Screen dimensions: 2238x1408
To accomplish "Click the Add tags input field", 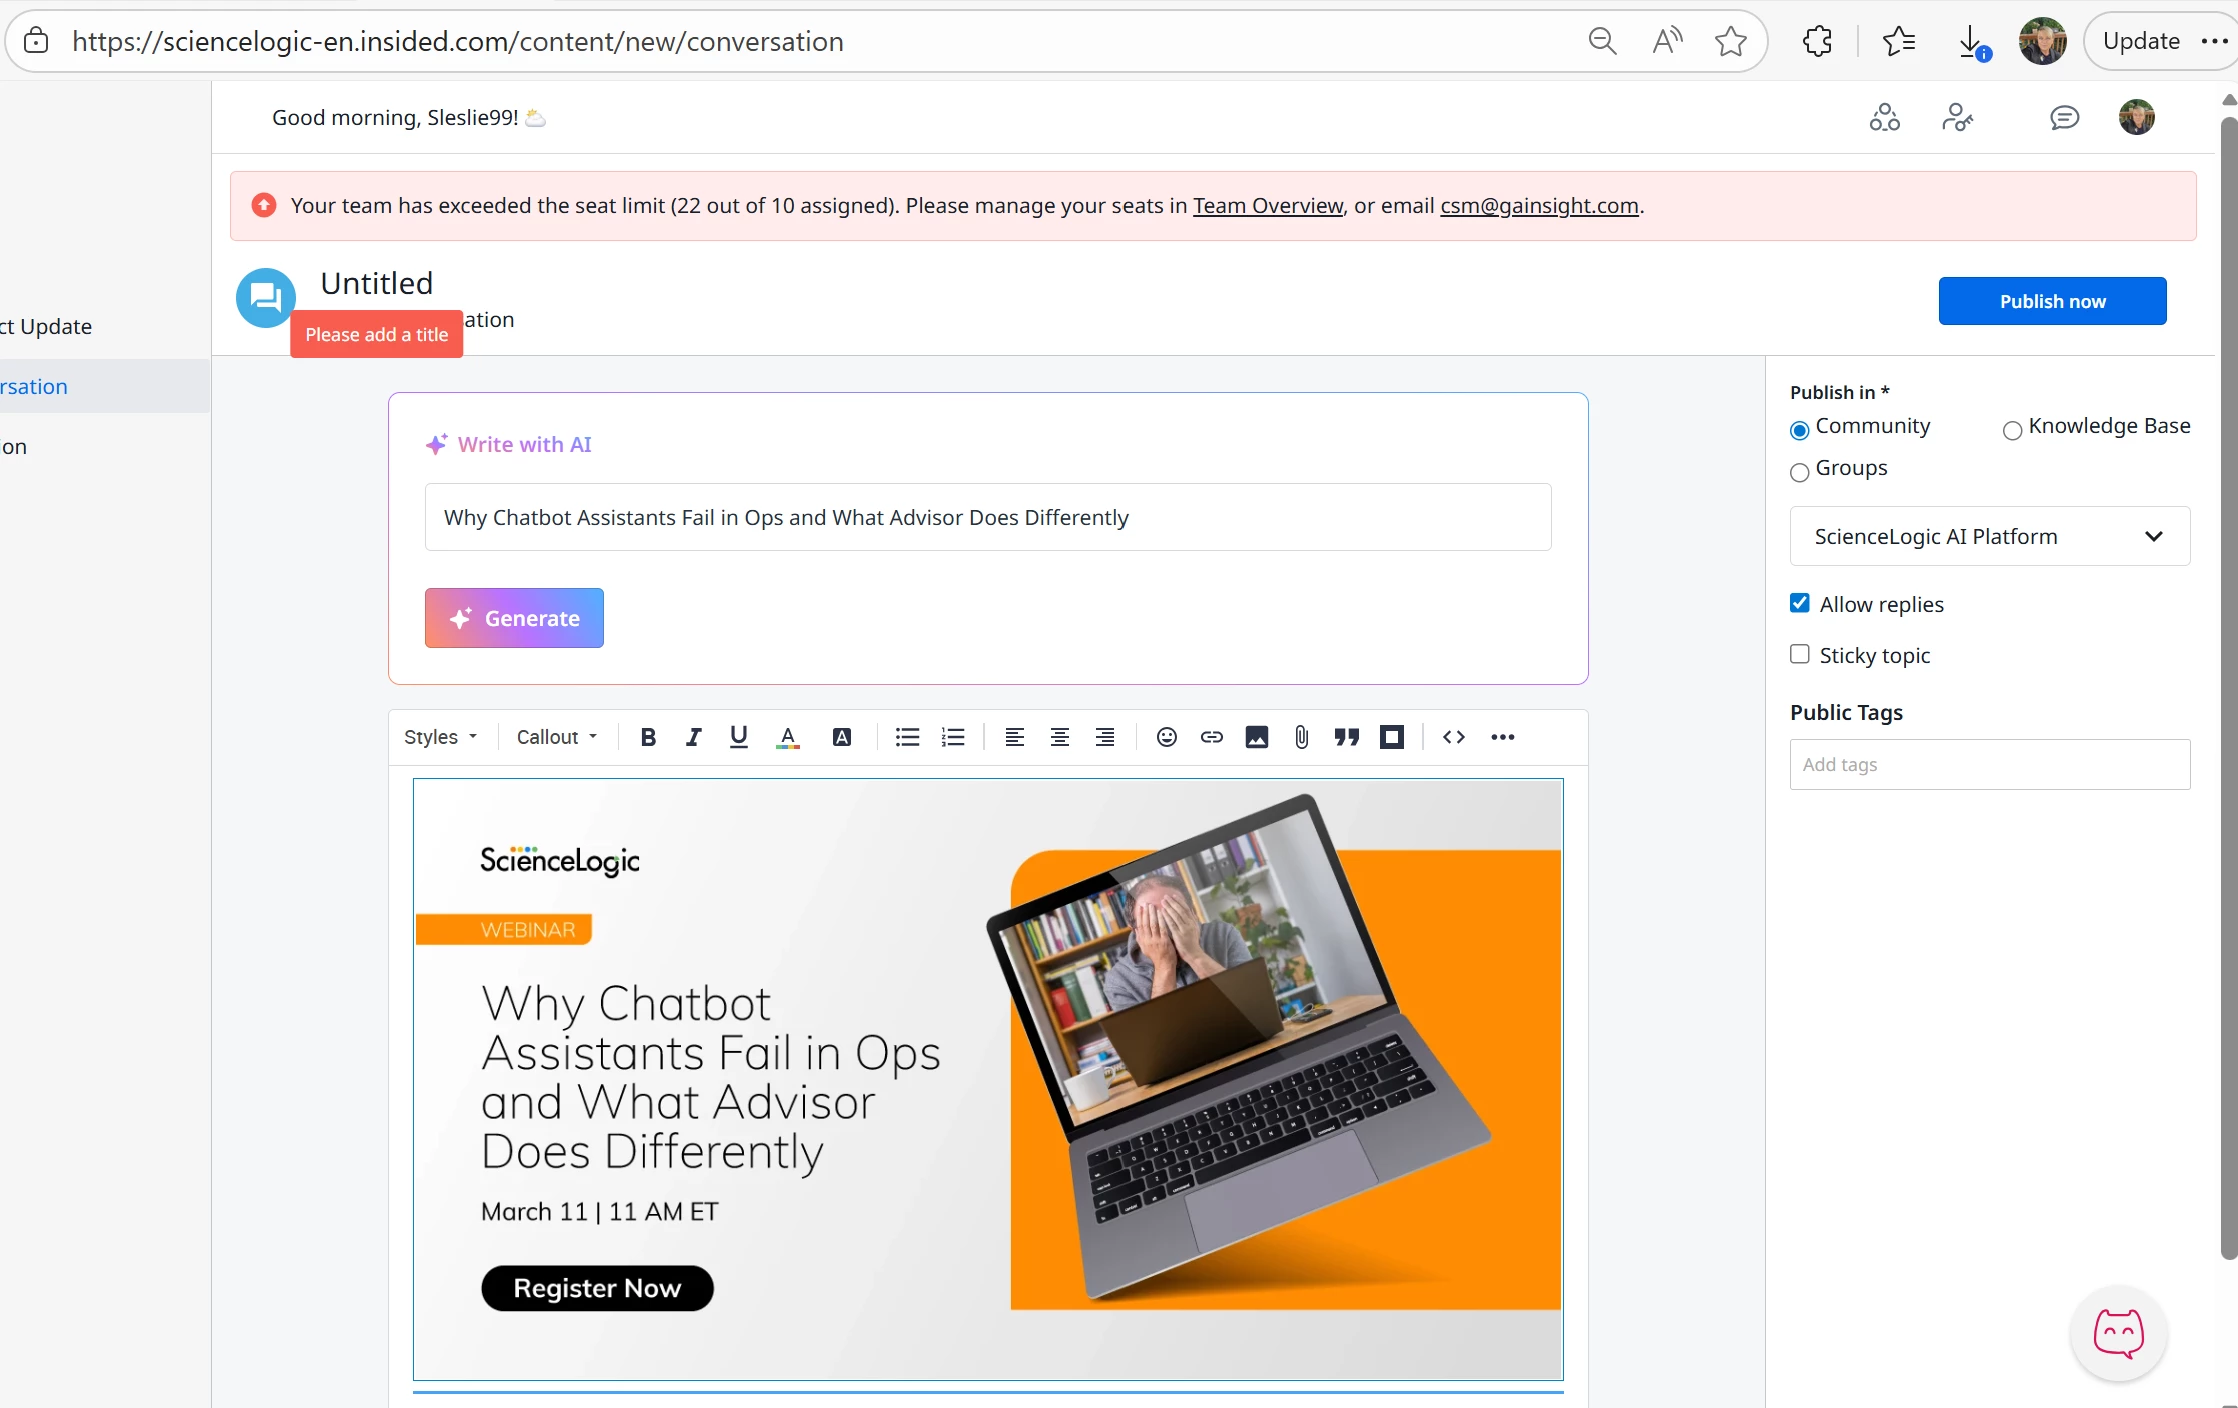I will 1989,764.
